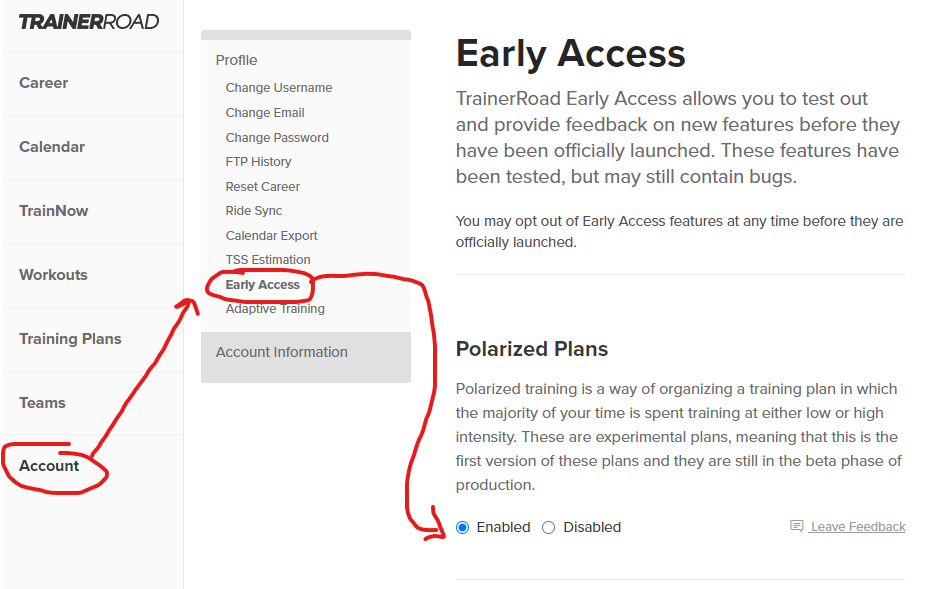Image resolution: width=934 pixels, height=589 pixels.
Task: Open the Career page
Action: click(x=44, y=83)
